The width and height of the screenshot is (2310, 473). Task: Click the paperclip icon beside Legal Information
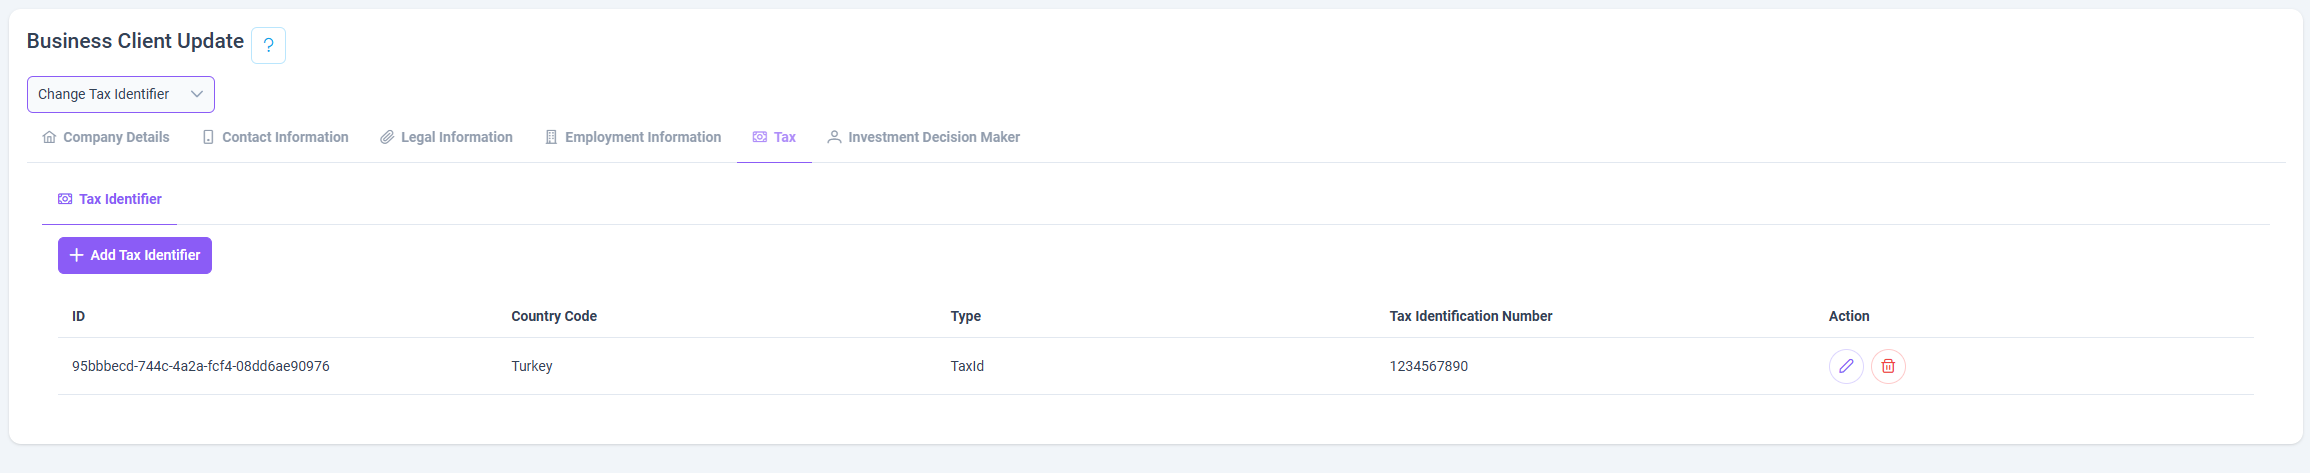point(387,137)
